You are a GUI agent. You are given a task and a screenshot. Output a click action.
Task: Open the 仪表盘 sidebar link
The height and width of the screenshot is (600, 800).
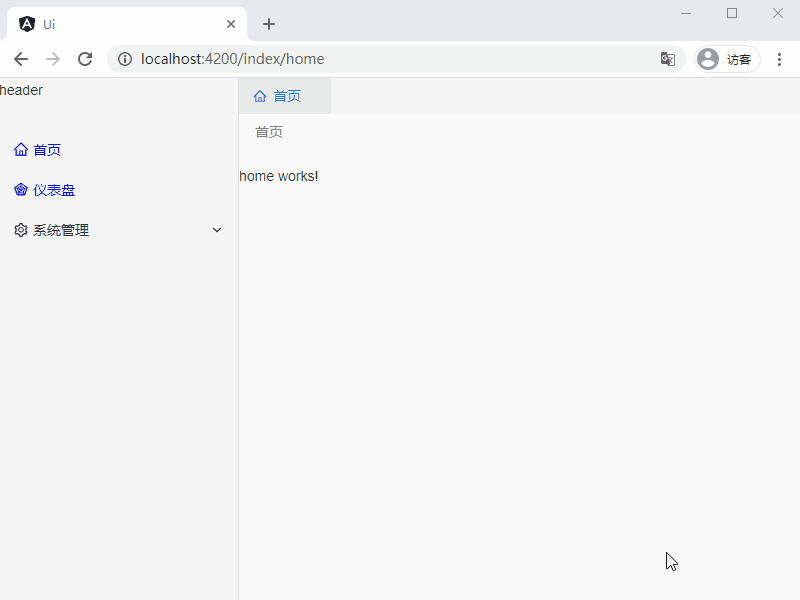coord(54,190)
